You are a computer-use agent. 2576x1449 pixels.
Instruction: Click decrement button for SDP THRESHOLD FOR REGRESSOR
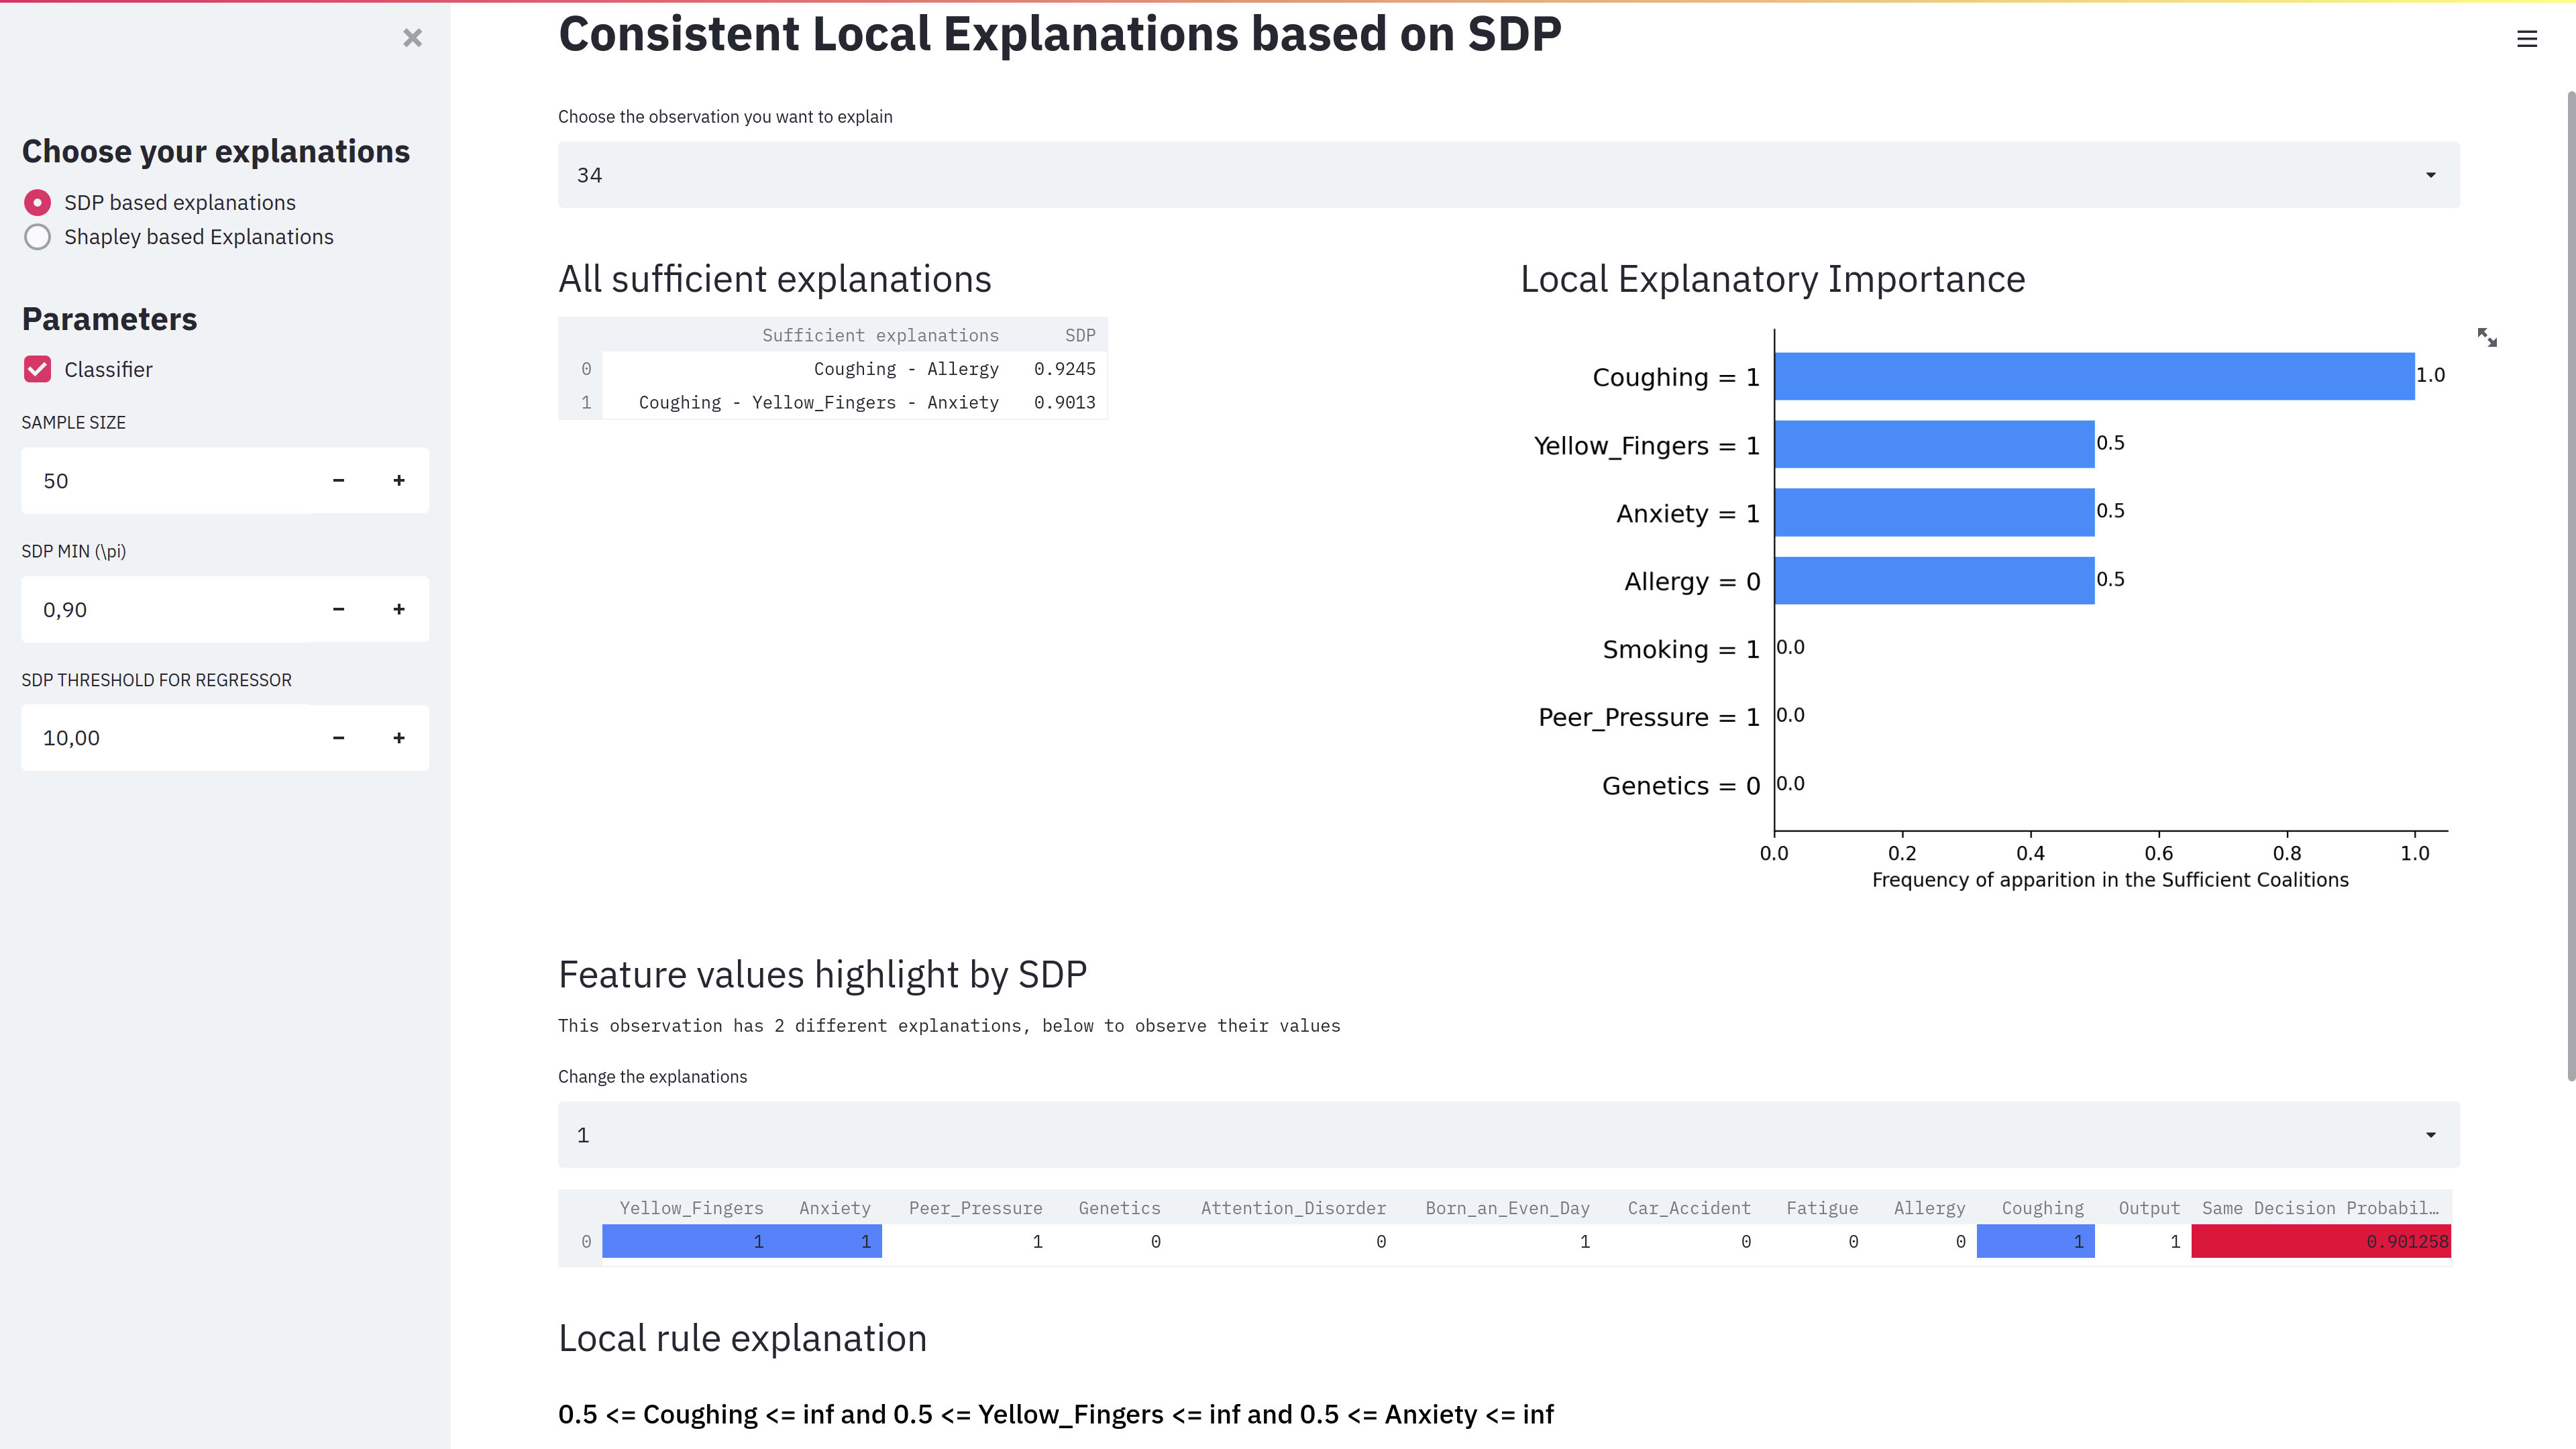point(339,736)
